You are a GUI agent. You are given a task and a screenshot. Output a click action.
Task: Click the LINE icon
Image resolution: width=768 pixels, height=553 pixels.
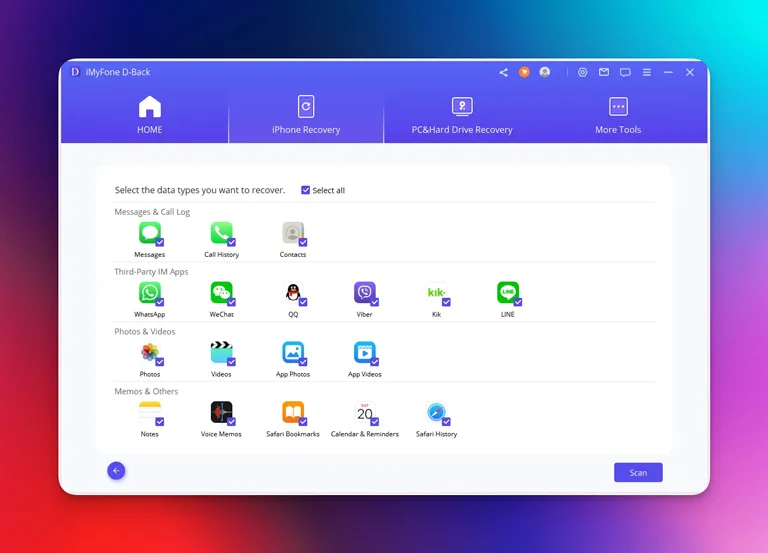[508, 292]
